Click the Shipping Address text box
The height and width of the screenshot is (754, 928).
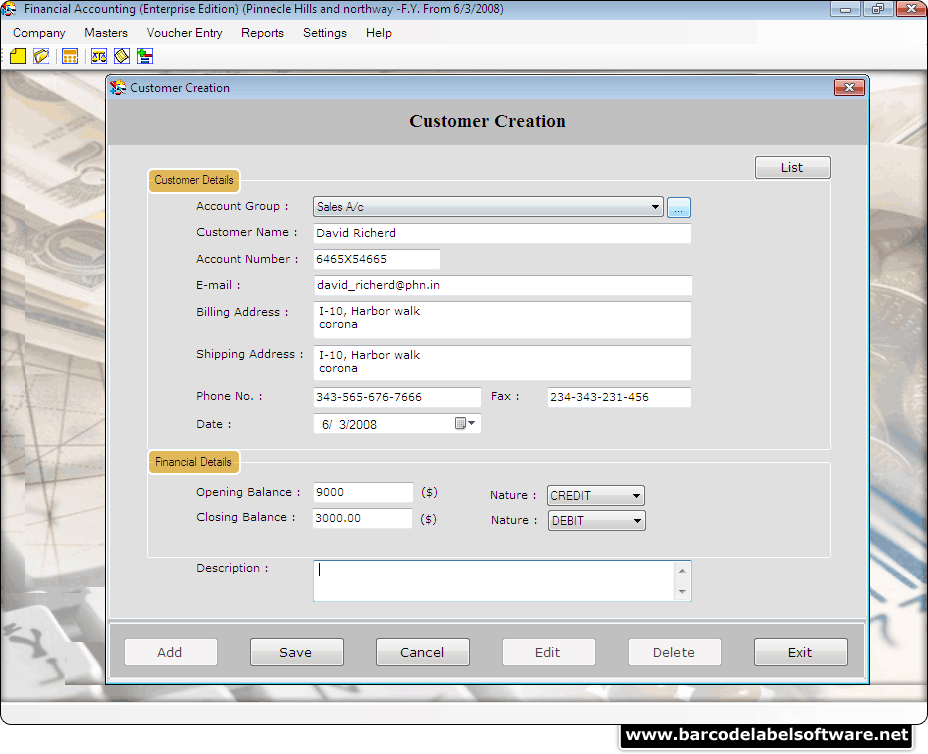click(502, 363)
